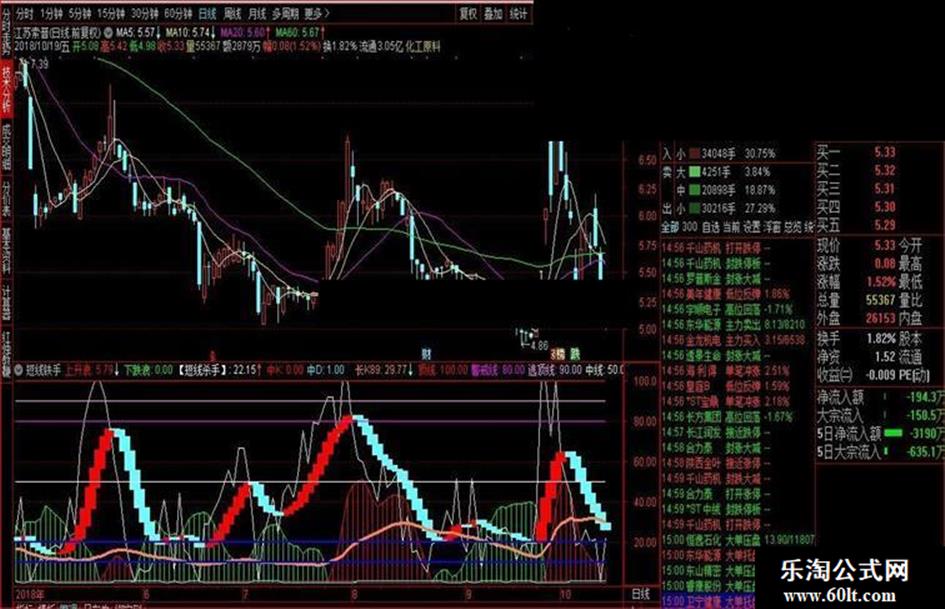The width and height of the screenshot is (945, 609).
Task: Switch to the 月线 monthly chart tab
Action: pos(257,13)
